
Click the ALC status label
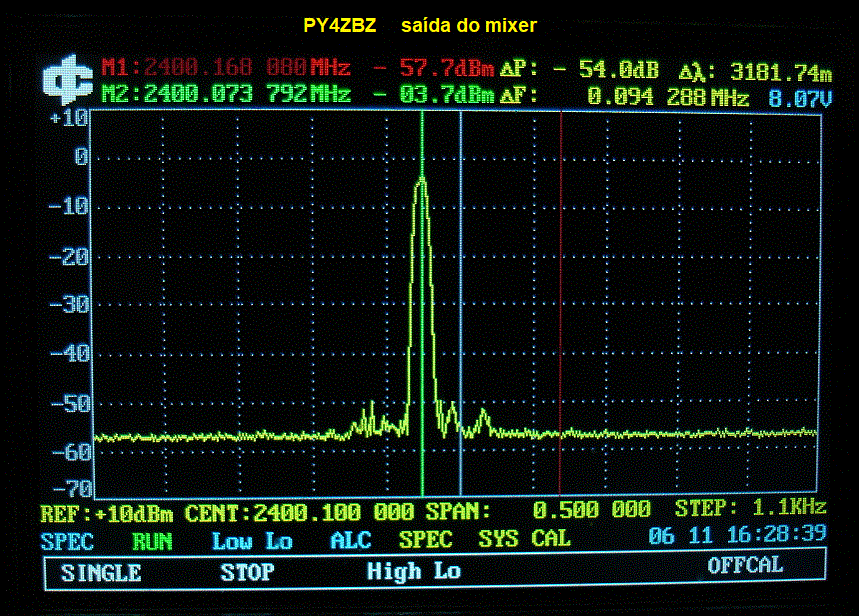[x=351, y=540]
